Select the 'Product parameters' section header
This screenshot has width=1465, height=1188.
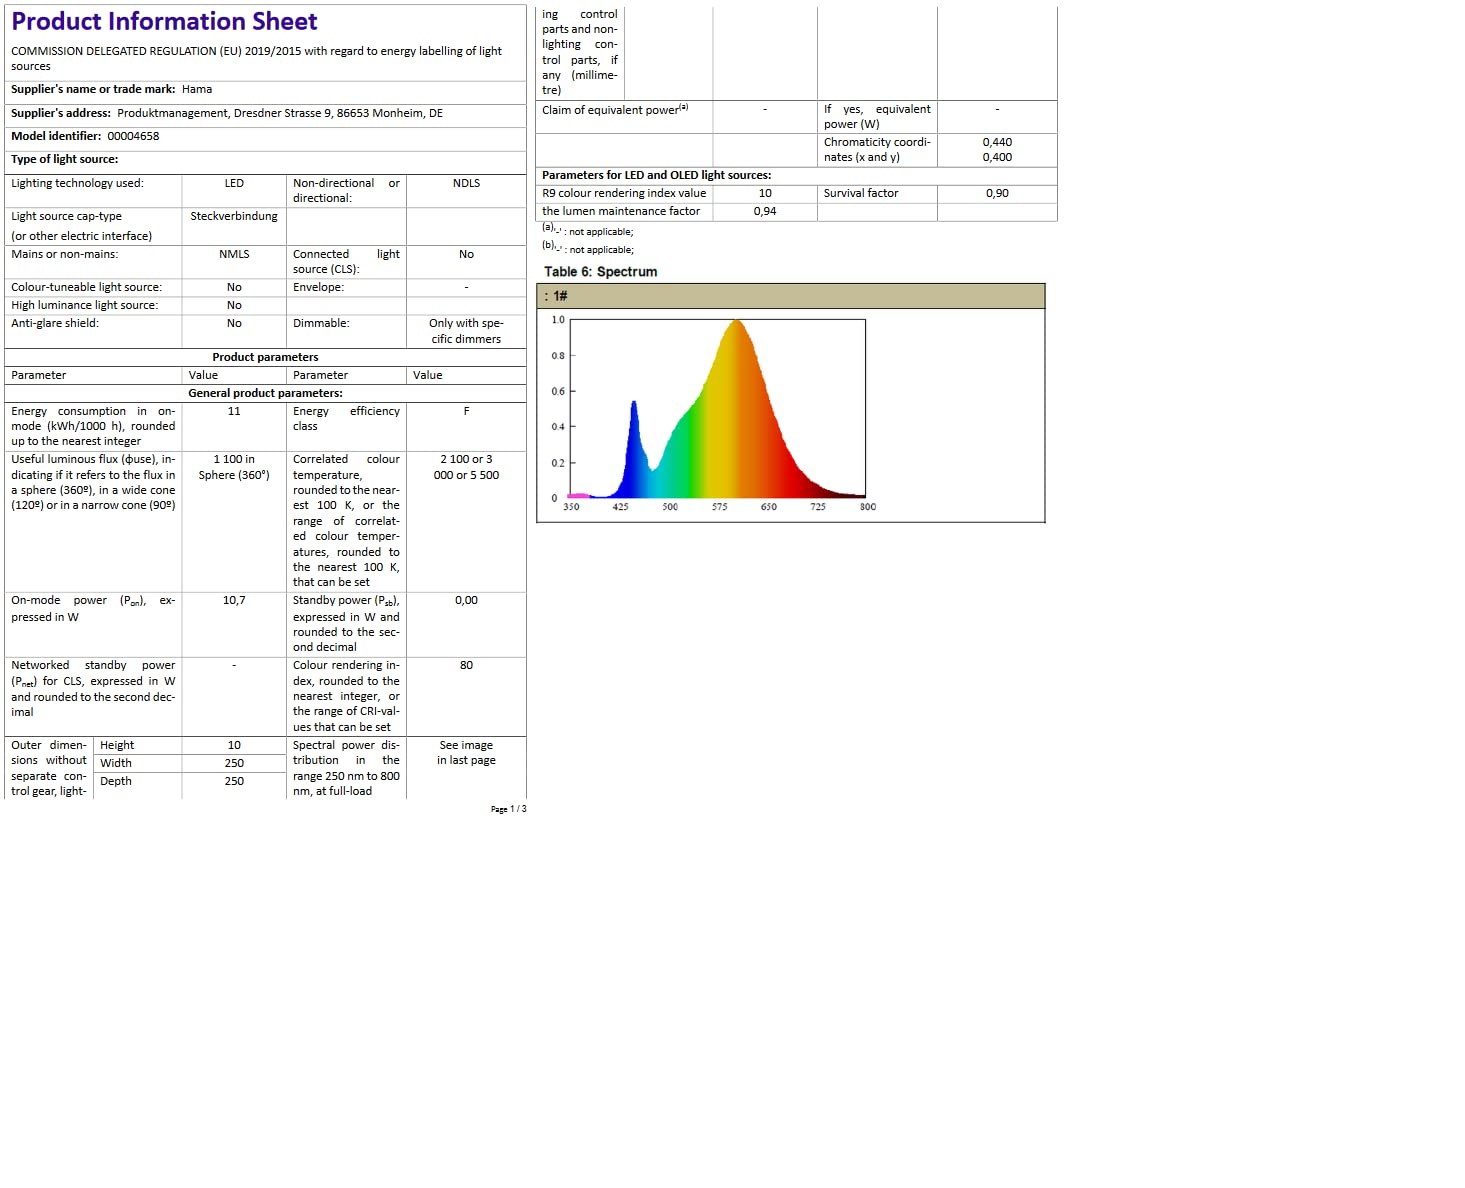[x=265, y=357]
